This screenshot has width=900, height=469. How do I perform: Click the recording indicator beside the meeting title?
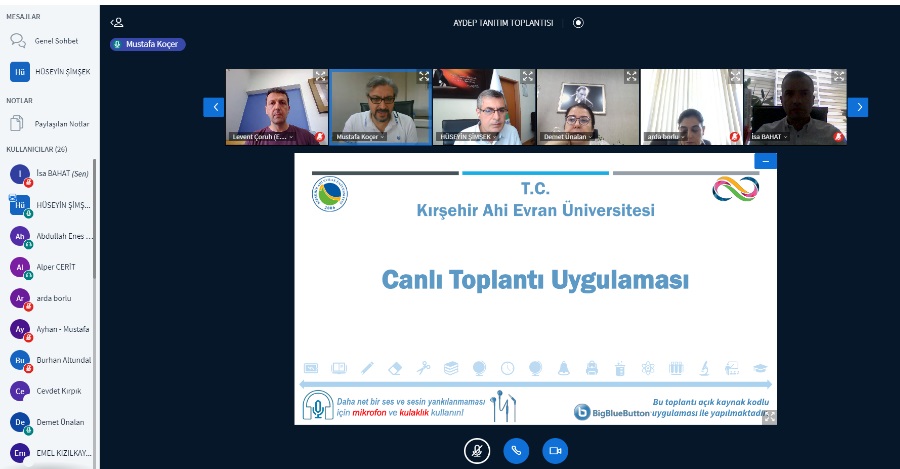[578, 23]
